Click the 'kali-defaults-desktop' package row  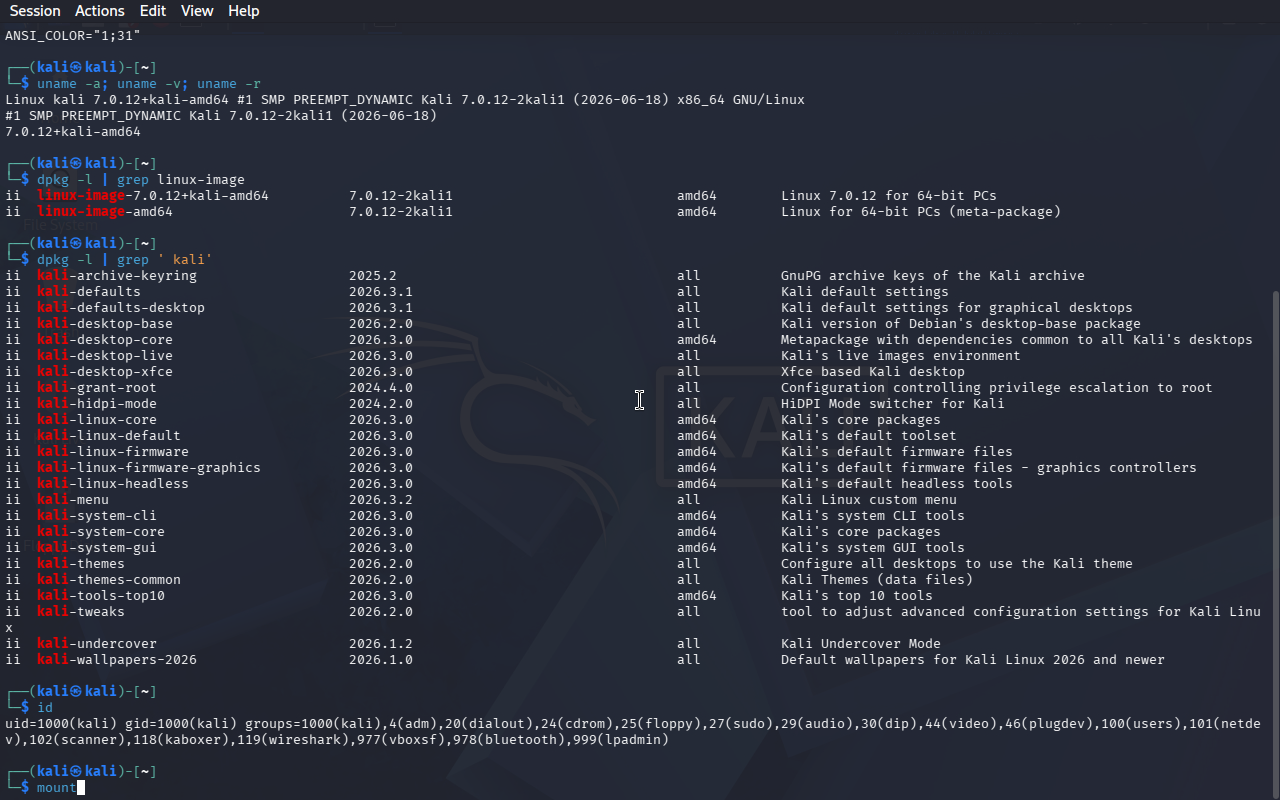pyautogui.click(x=569, y=308)
